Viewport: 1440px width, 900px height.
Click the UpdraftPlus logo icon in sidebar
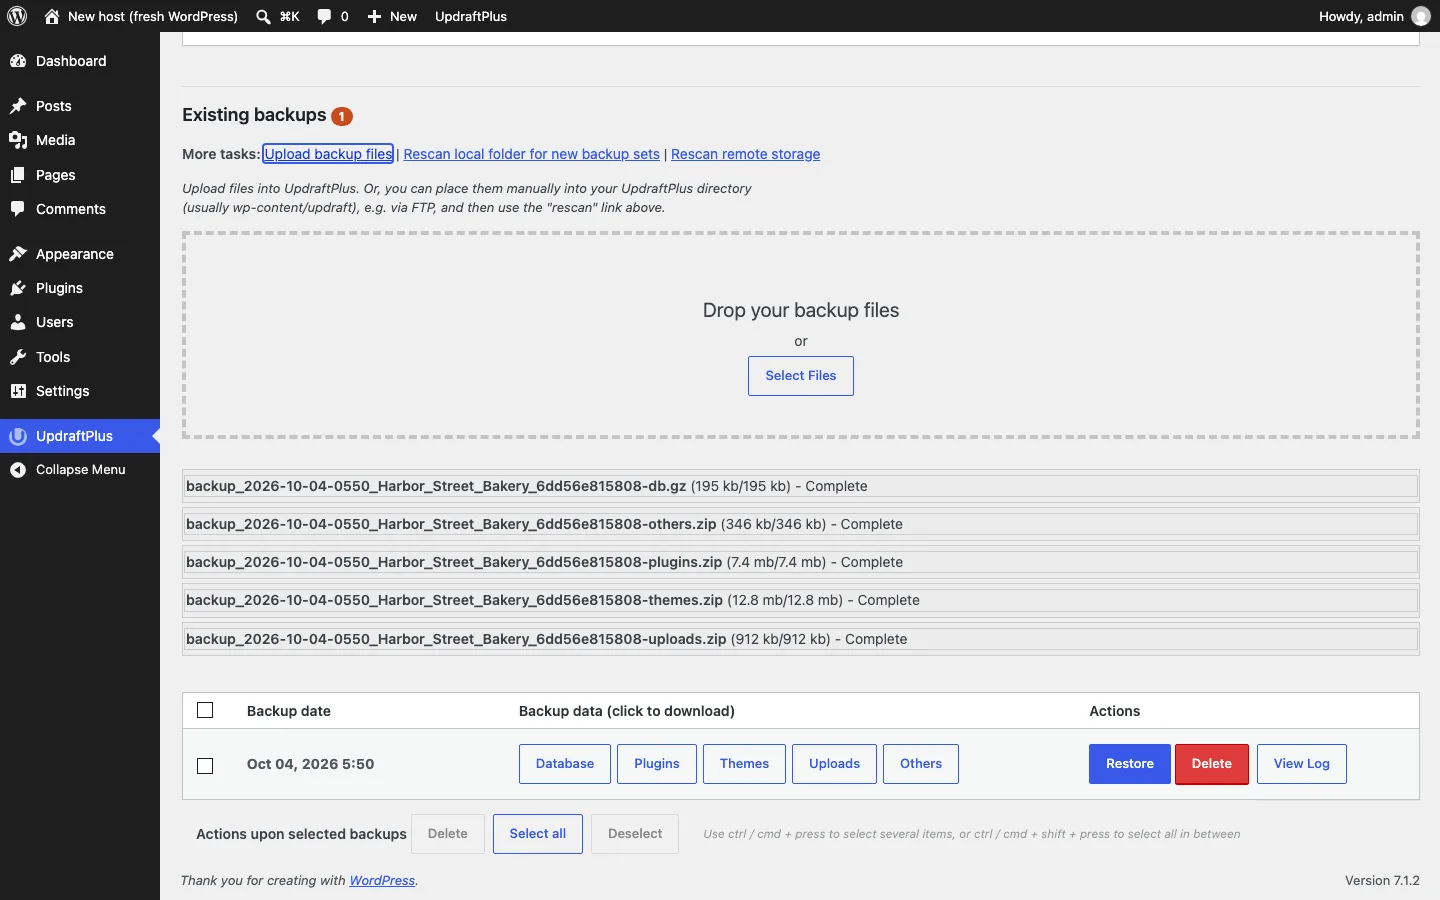pyautogui.click(x=18, y=436)
